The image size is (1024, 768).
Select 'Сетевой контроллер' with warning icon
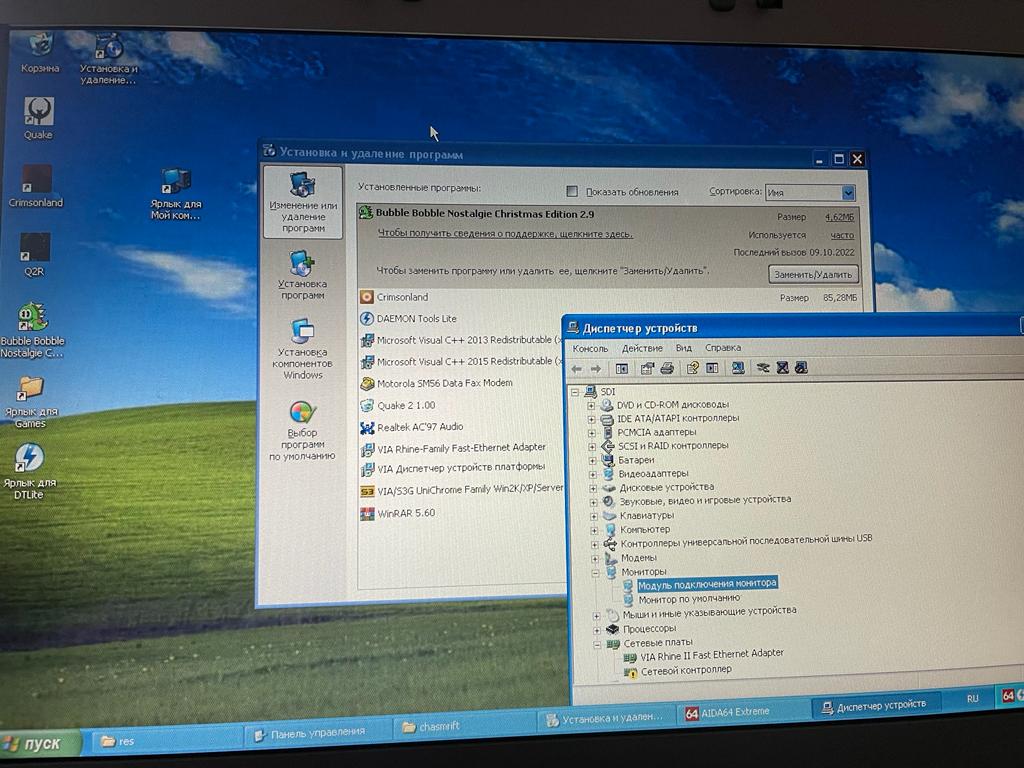coord(685,671)
